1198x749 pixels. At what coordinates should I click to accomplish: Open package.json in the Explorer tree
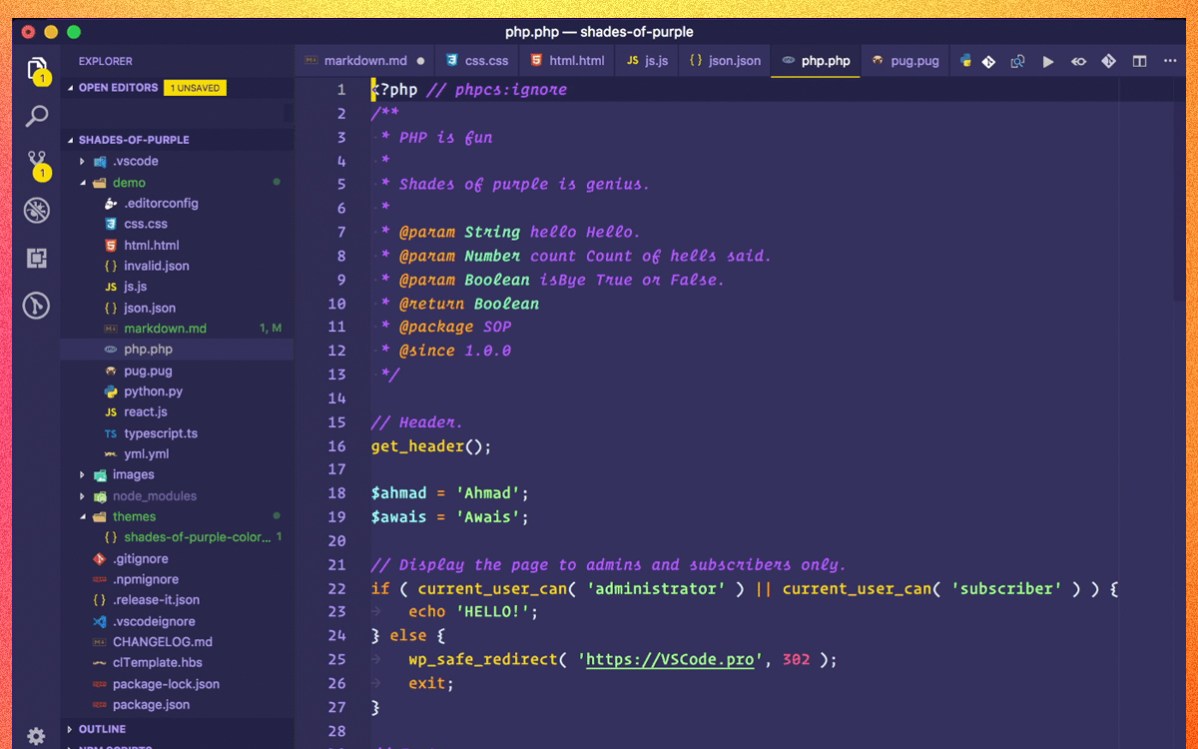(x=151, y=705)
